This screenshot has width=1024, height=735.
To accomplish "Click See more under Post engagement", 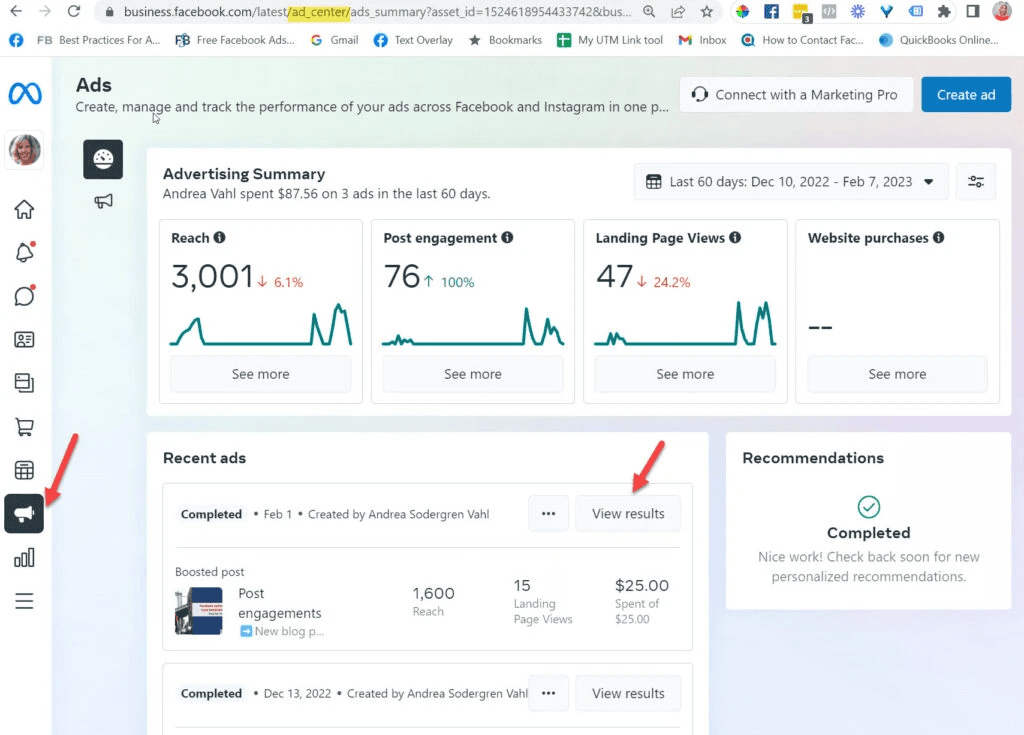I will pyautogui.click(x=473, y=374).
